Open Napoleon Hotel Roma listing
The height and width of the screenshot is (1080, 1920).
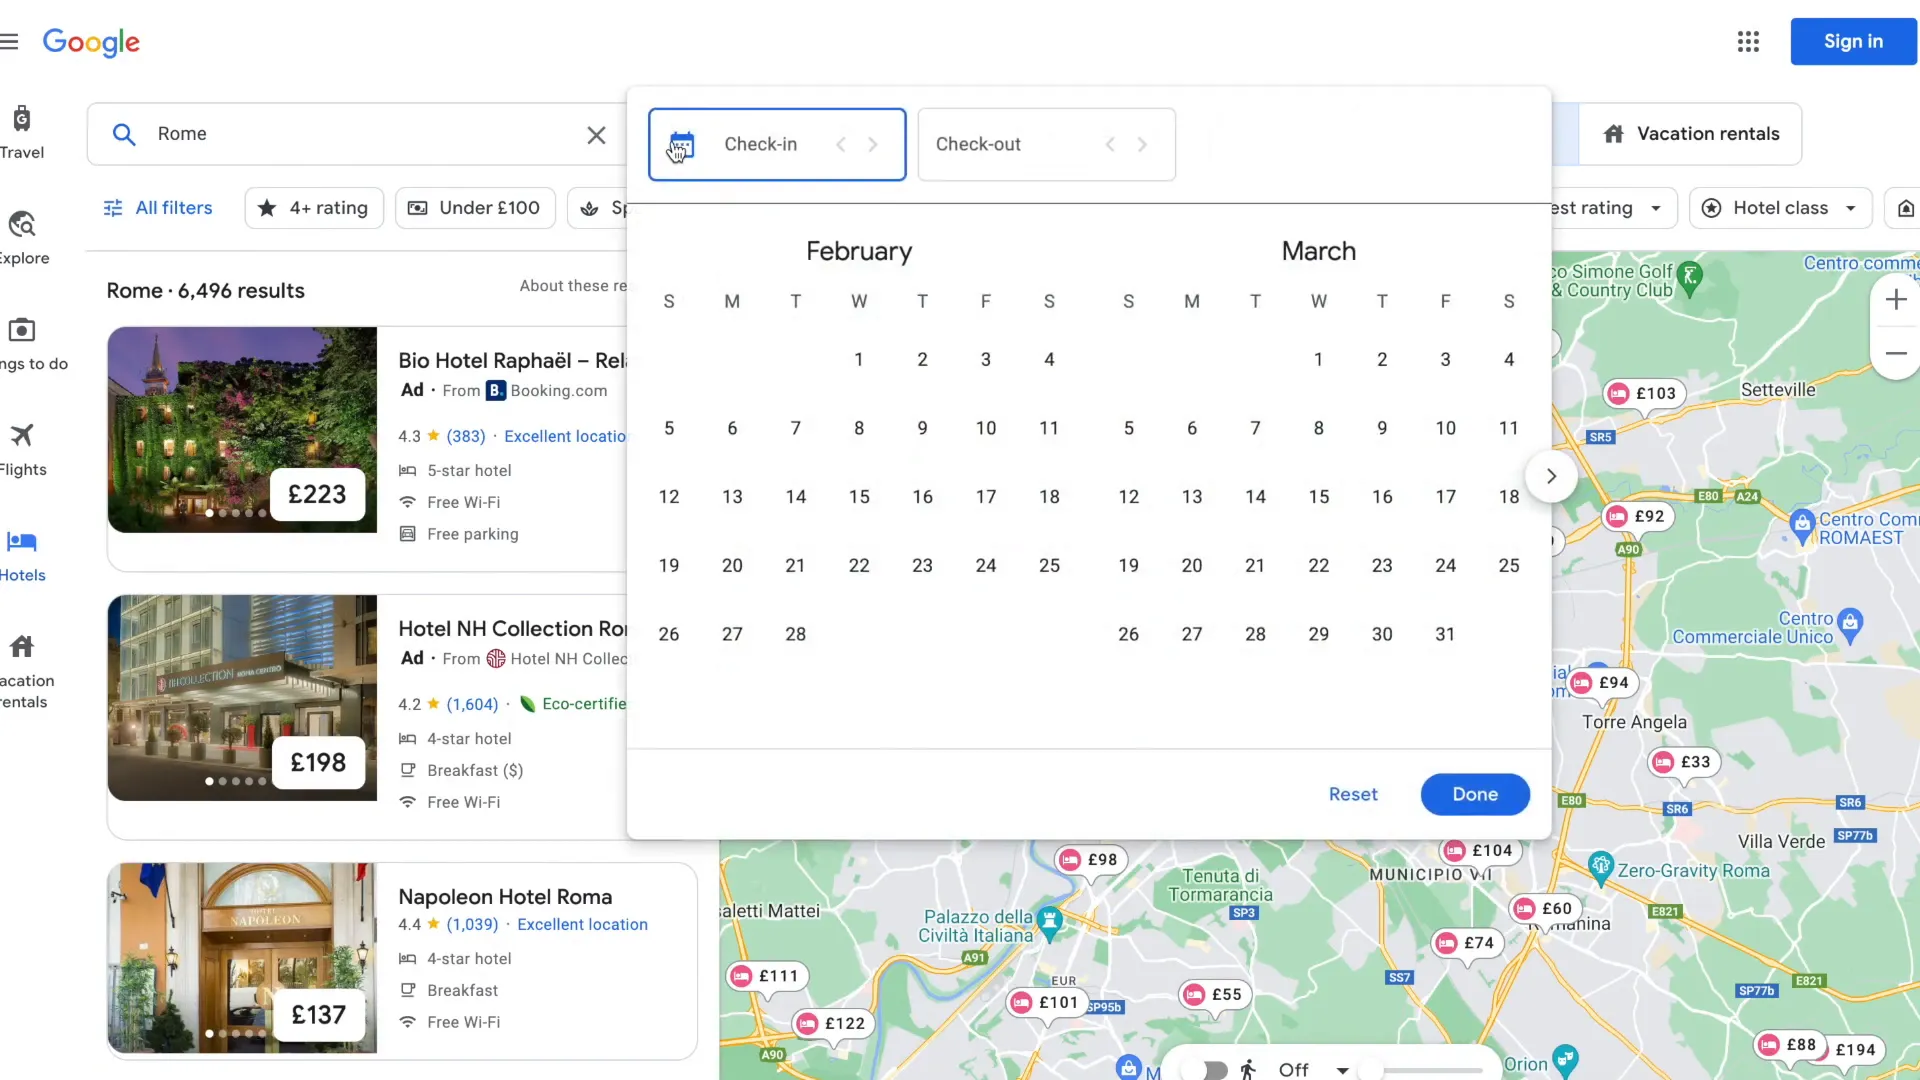(505, 897)
